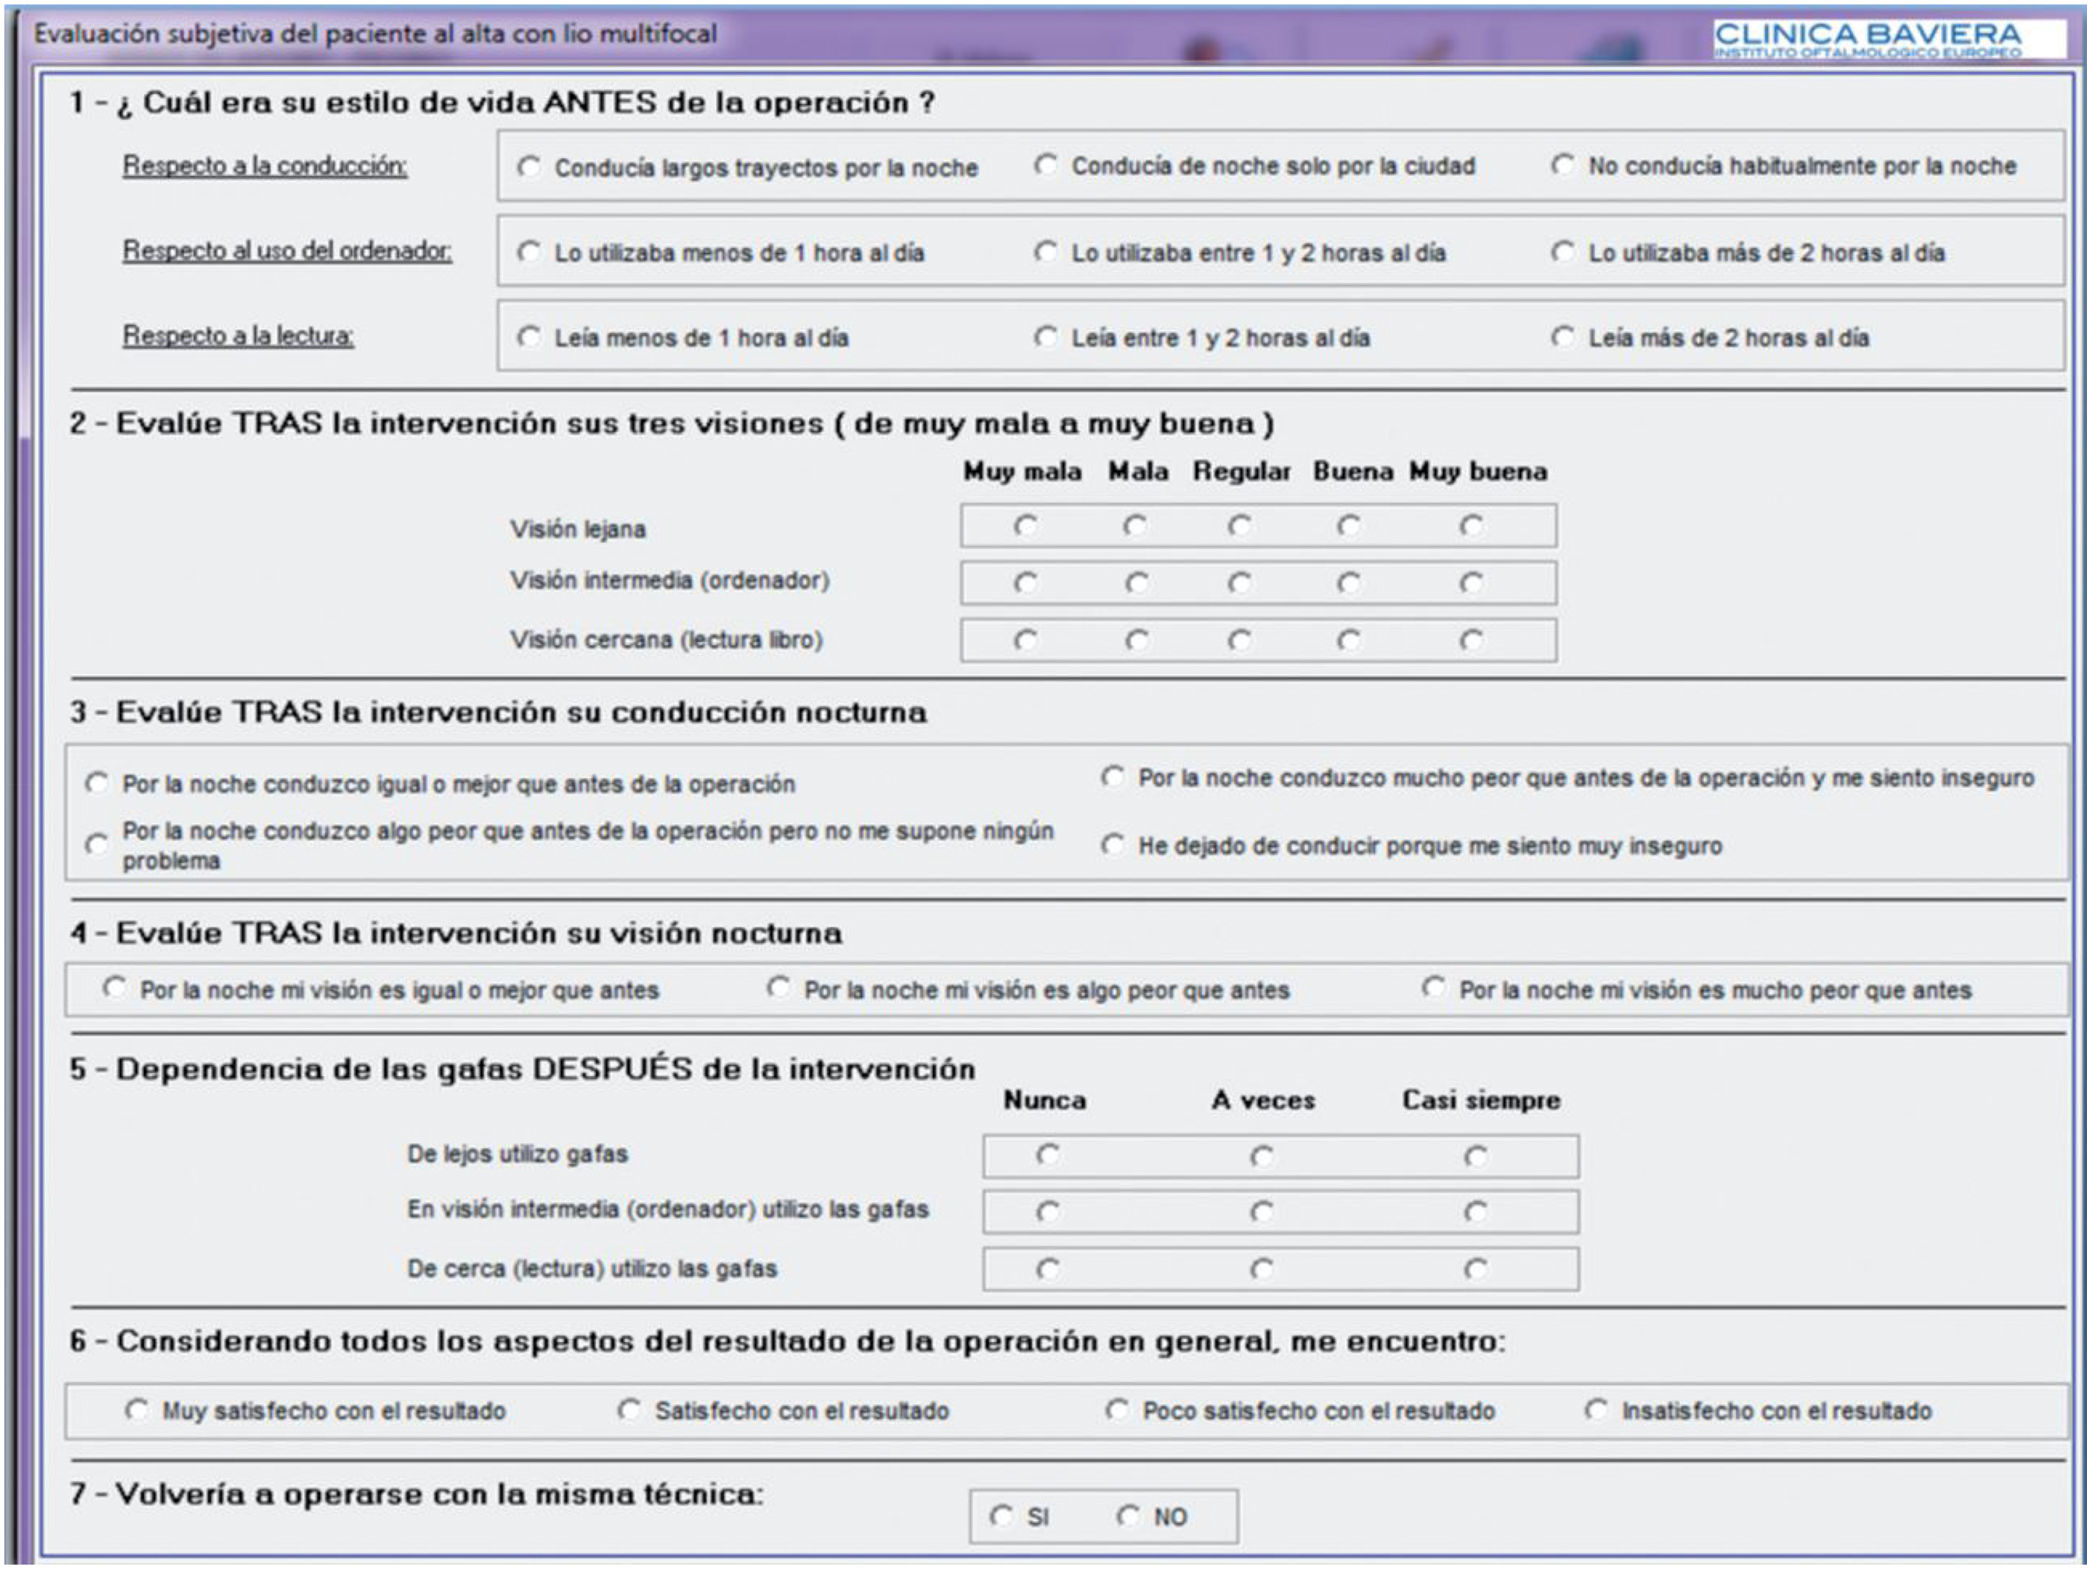Pick 'Leía entre 1 y 2 horas al día'
This screenshot has width=2091, height=1569.
1045,337
